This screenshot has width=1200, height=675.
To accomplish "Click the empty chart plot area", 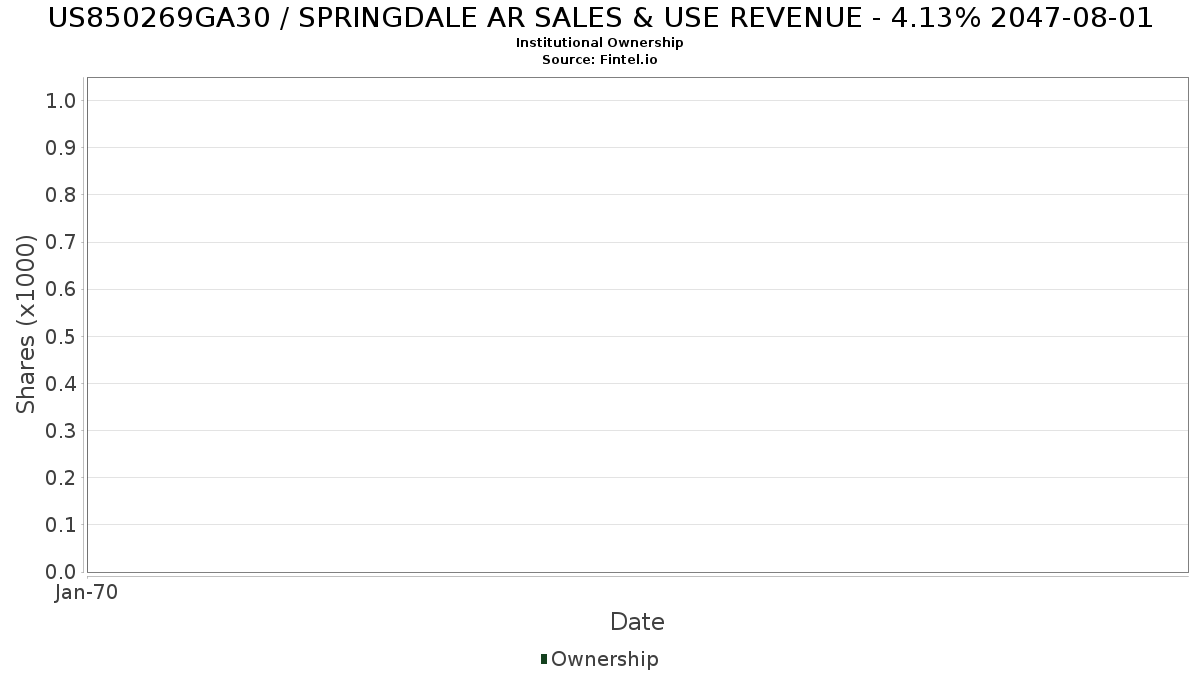I will tap(637, 325).
